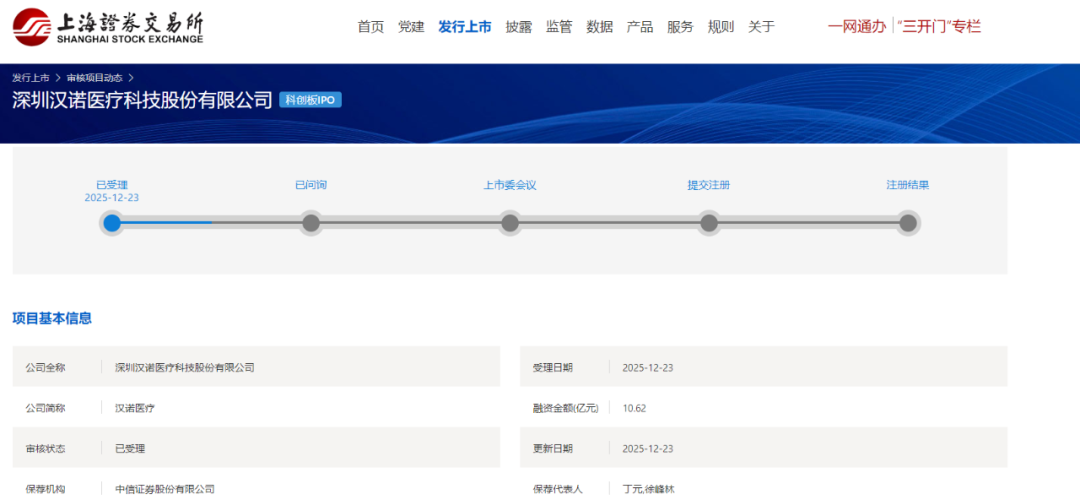Click the 发行上市 breadcrumb link
Image resolution: width=1080 pixels, height=500 pixels.
point(31,78)
